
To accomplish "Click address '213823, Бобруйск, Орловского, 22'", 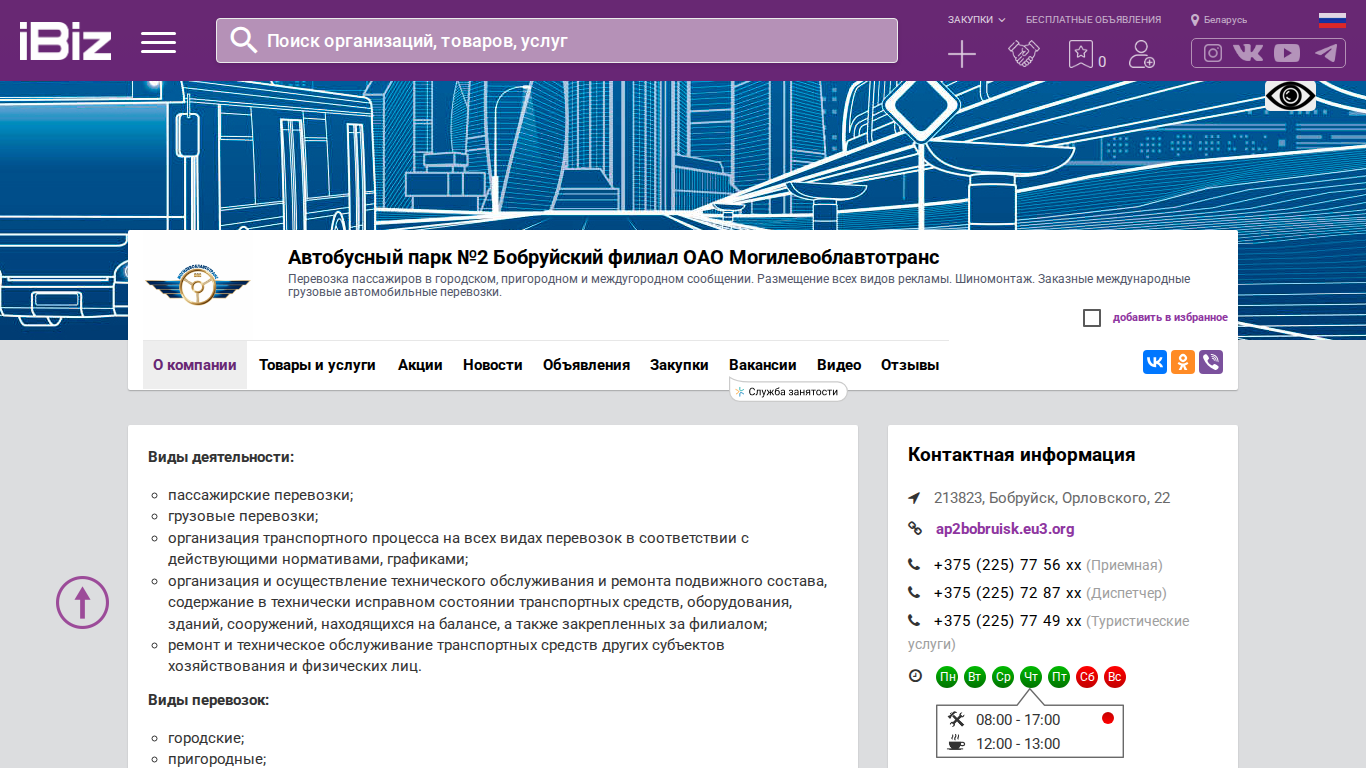I will click(1052, 498).
